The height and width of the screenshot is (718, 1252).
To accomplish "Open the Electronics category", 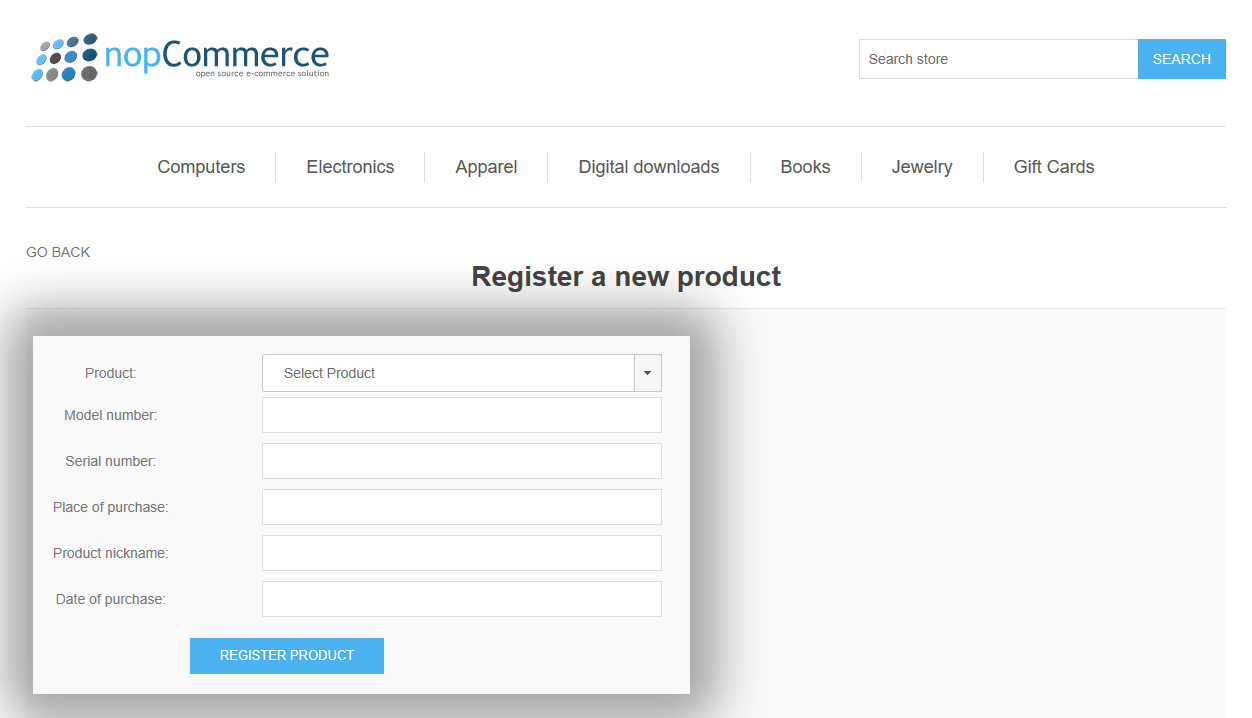I will pos(350,167).
